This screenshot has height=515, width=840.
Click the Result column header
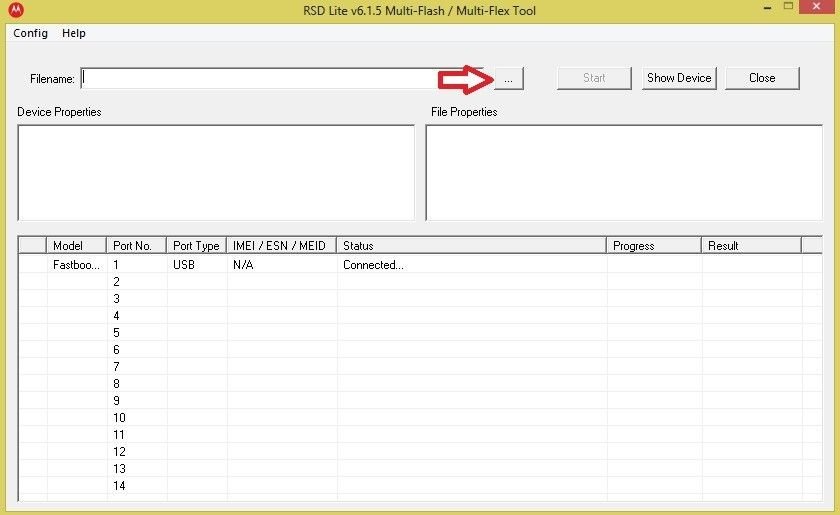click(x=751, y=245)
